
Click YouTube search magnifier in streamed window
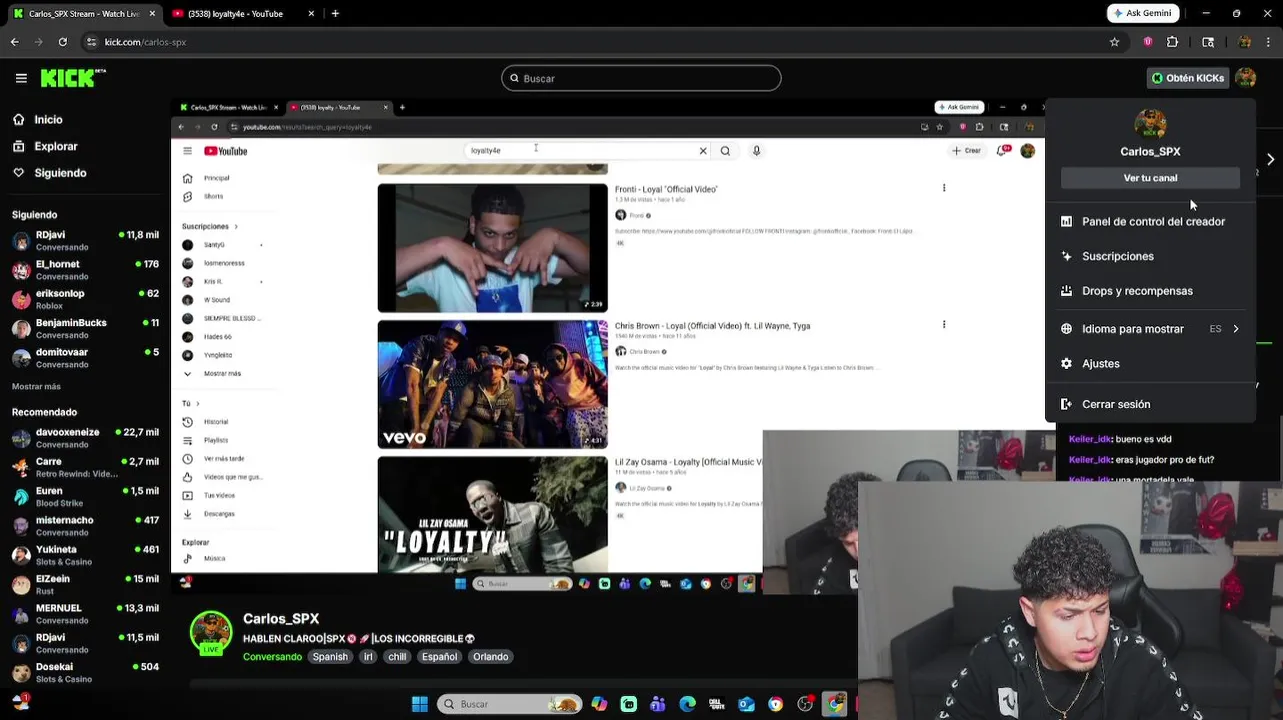coord(725,151)
